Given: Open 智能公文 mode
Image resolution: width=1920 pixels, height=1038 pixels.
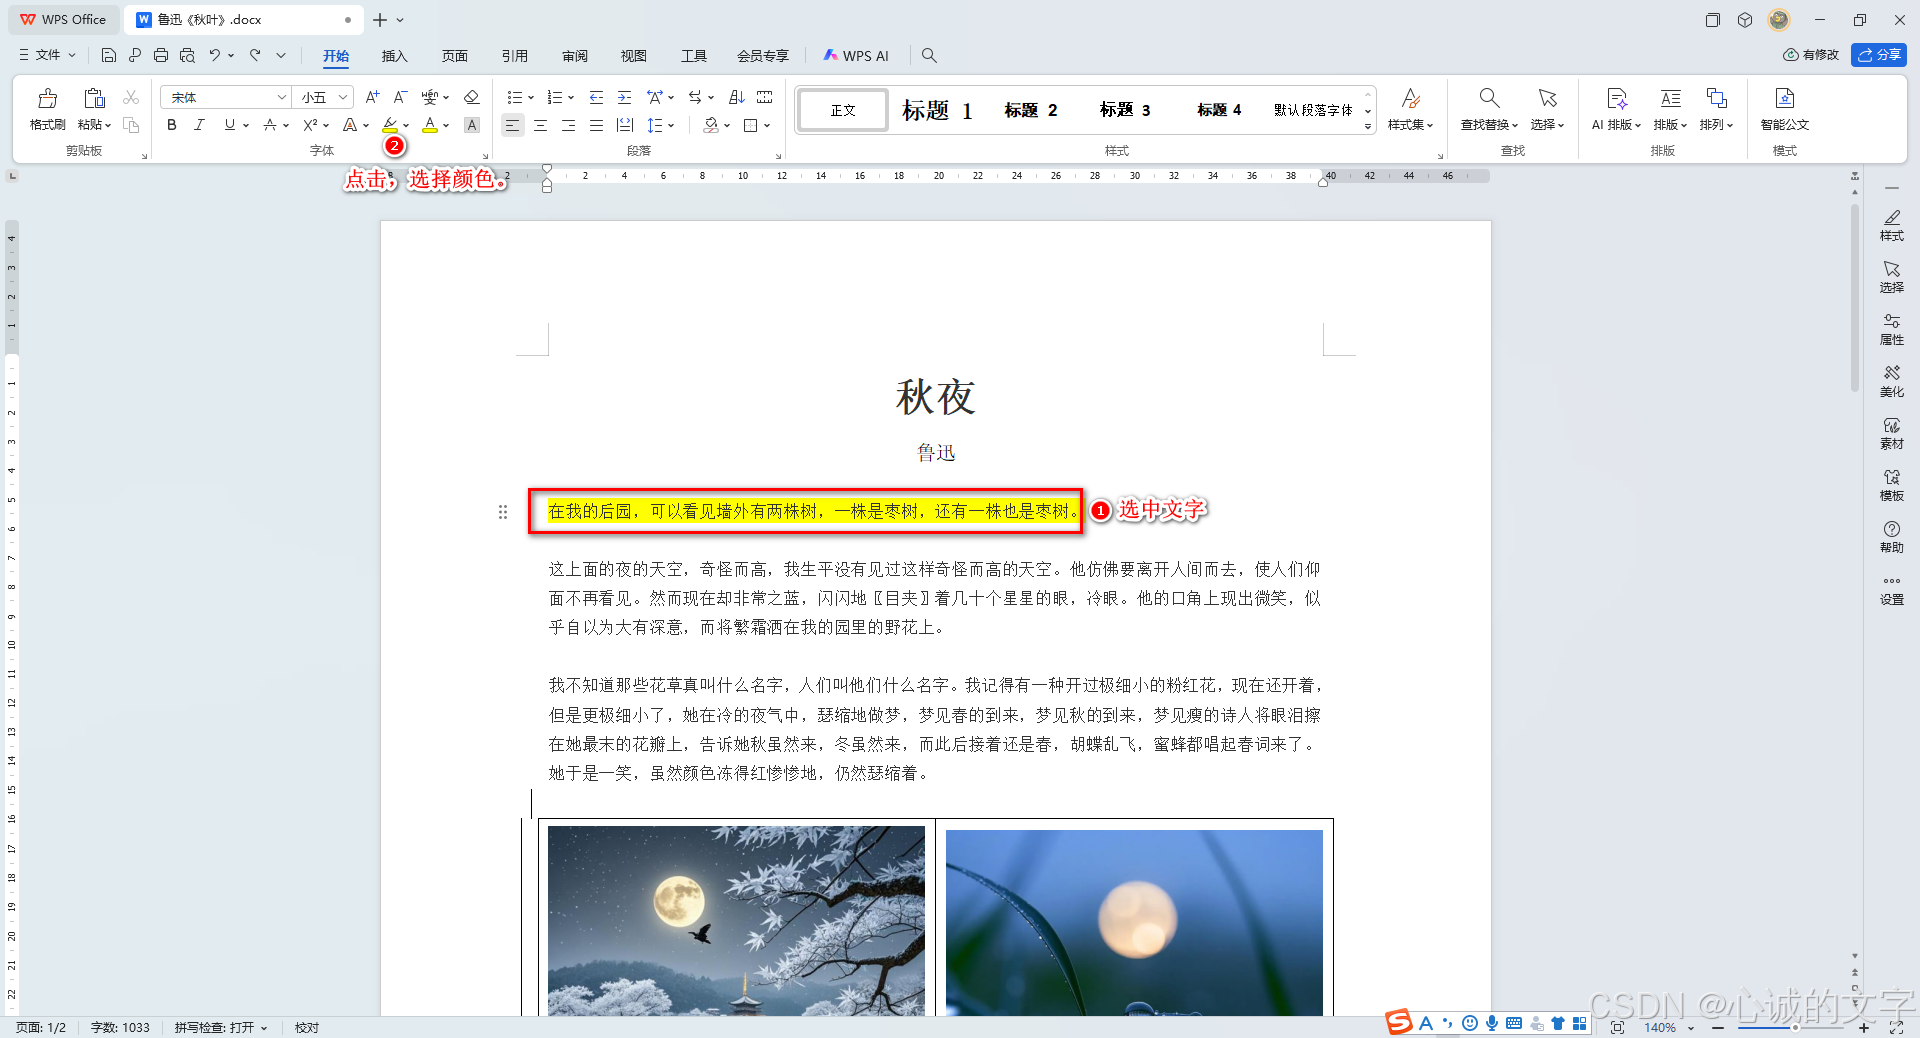Looking at the screenshot, I should pos(1785,110).
